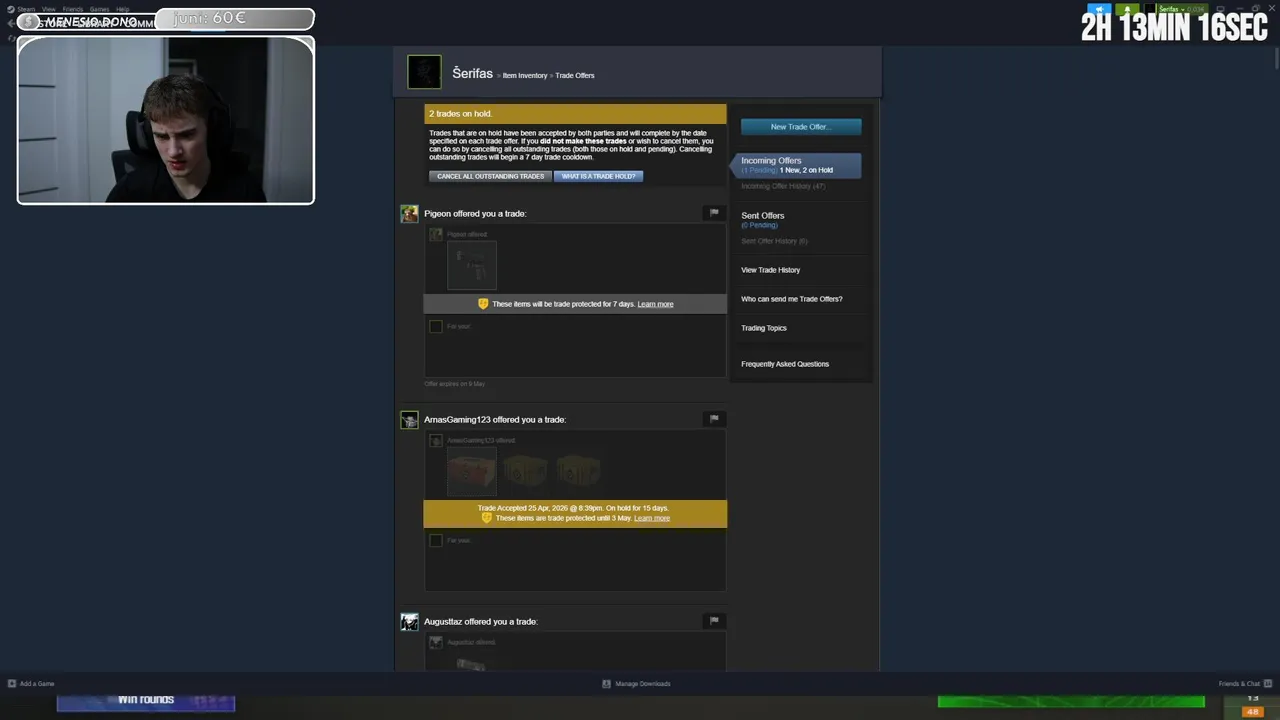Click the small Augusttaz avatar inside the offer box

coord(435,642)
